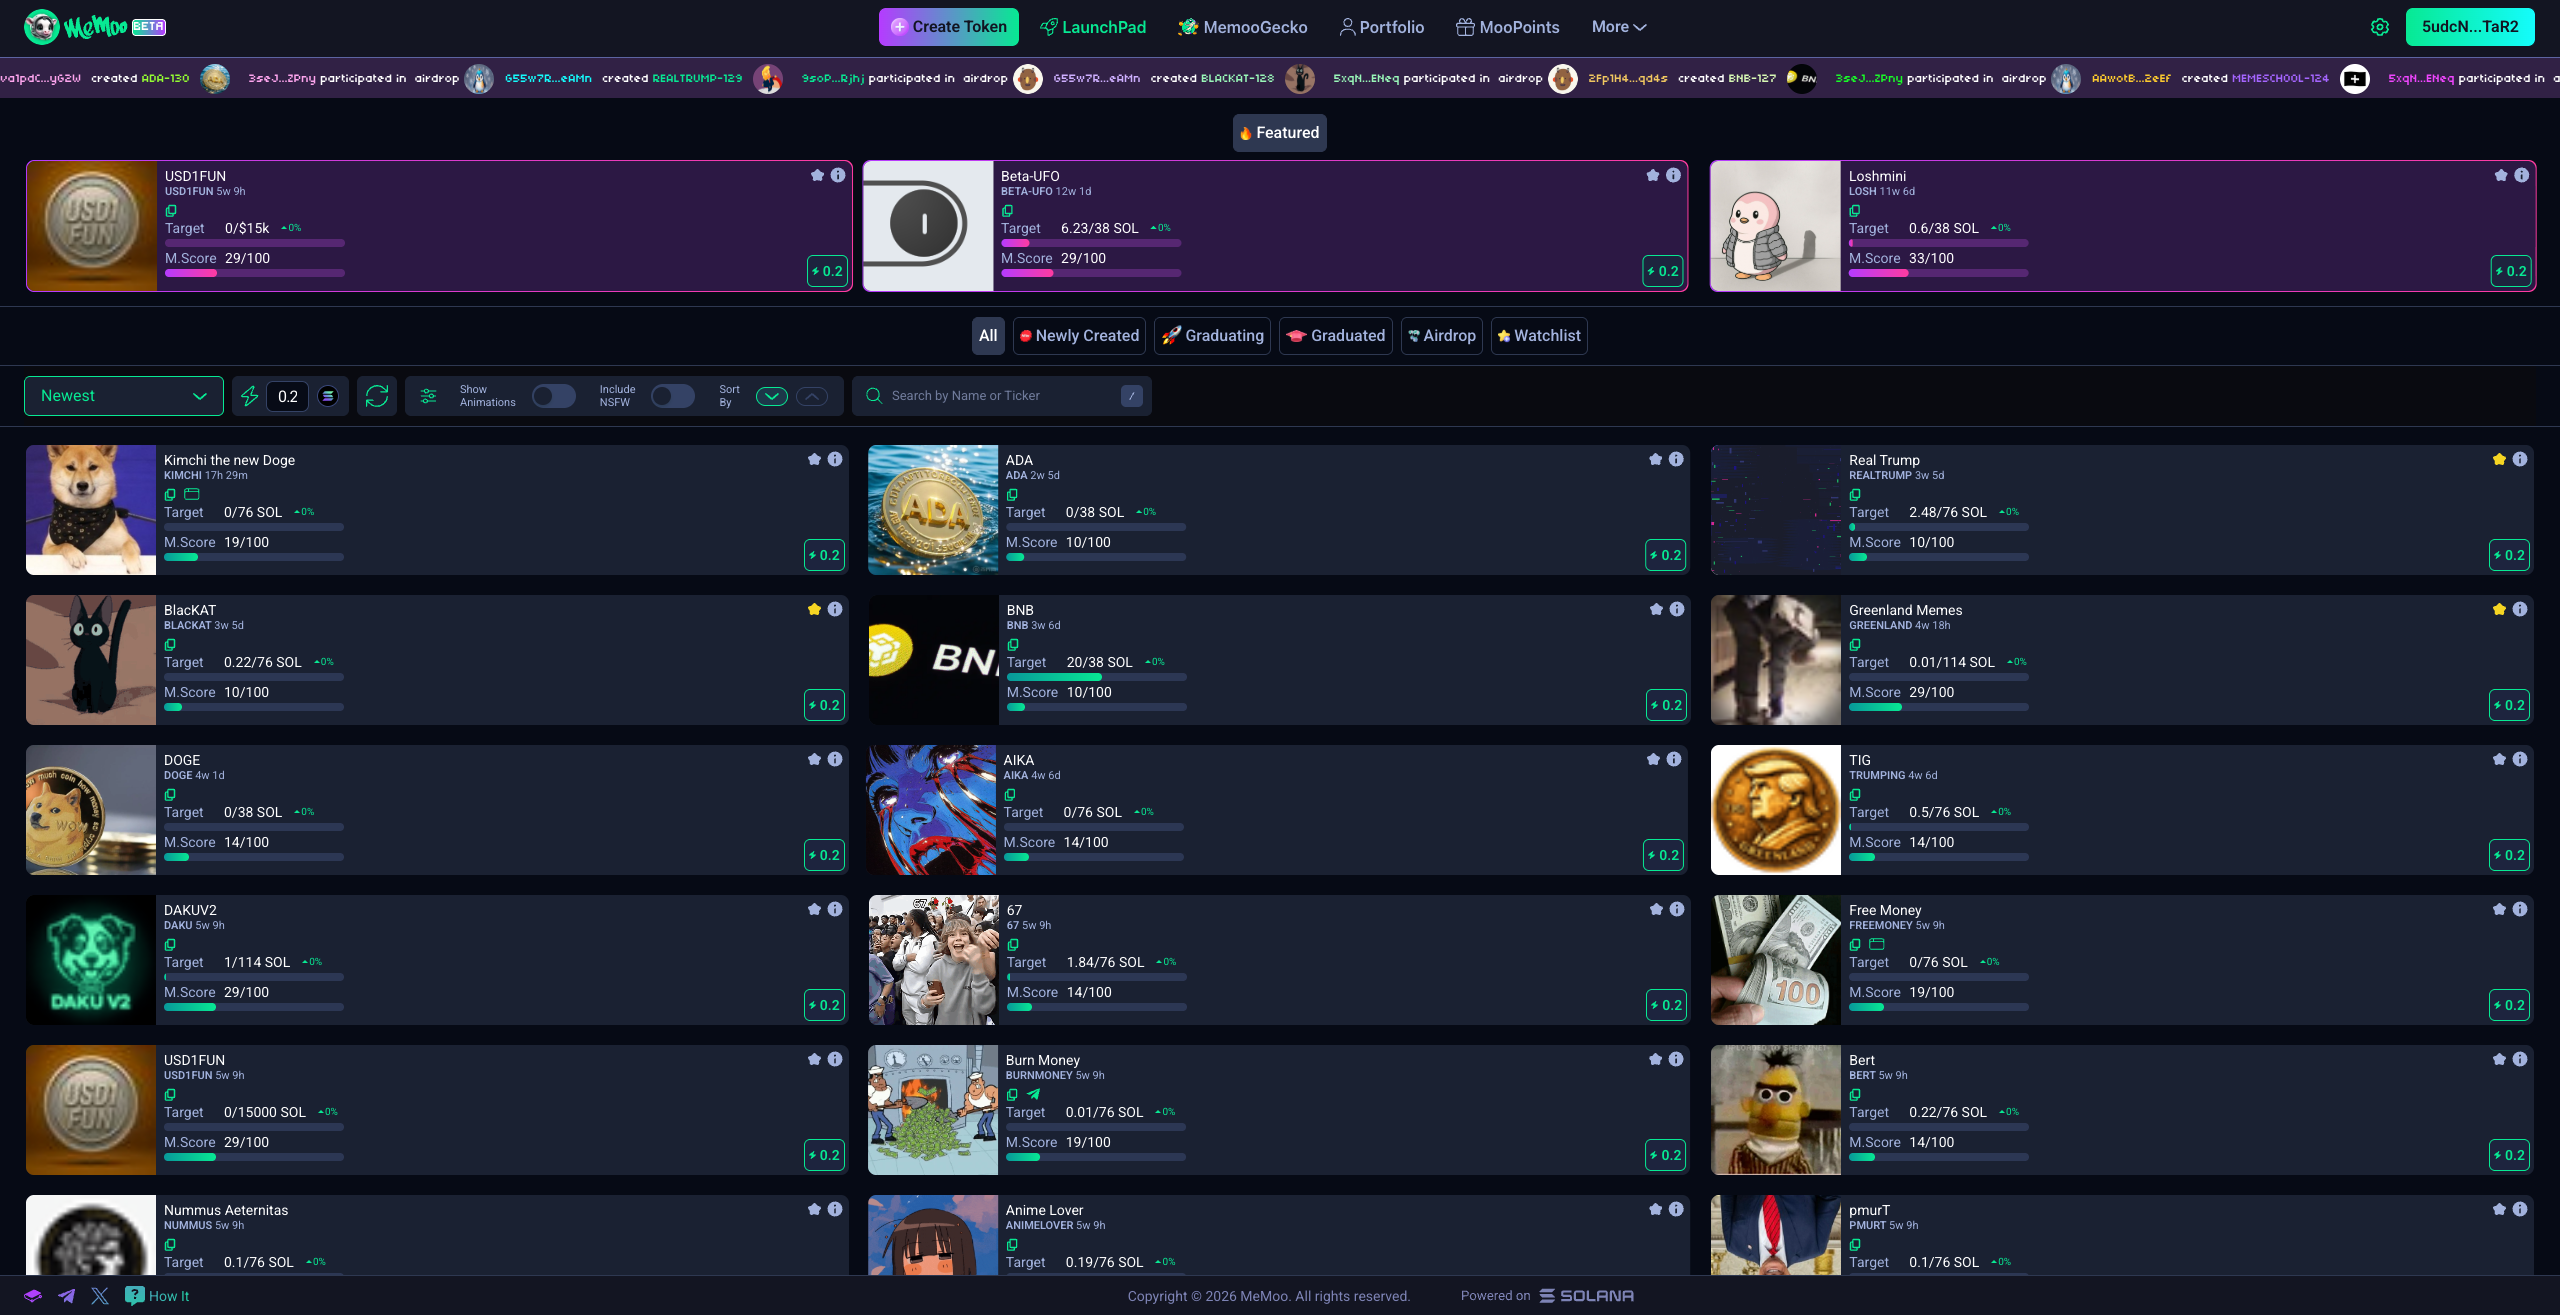2560x1315 pixels.
Task: Open settings gear in top bar
Action: coord(2380,27)
